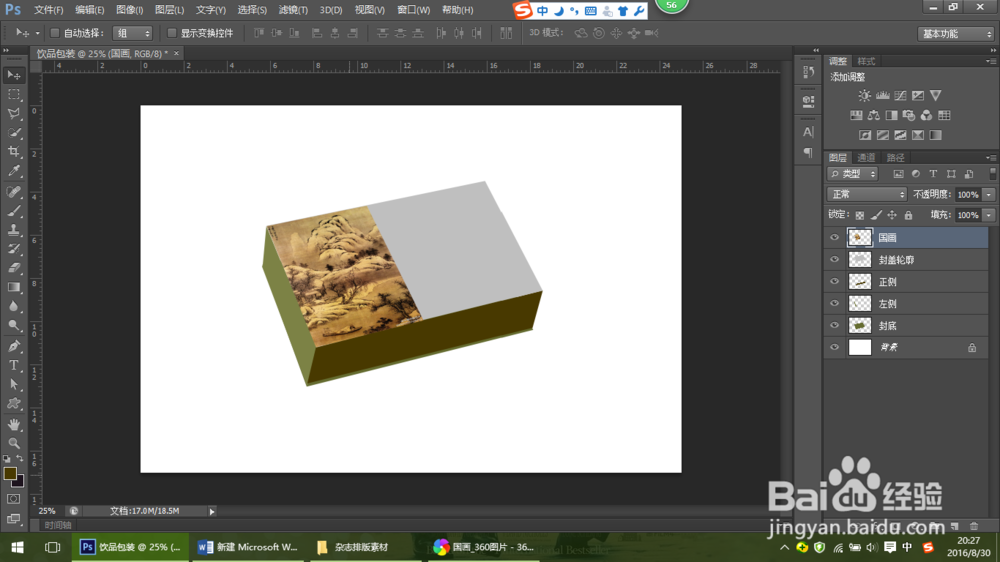Toggle lock transparent pixels

860,216
